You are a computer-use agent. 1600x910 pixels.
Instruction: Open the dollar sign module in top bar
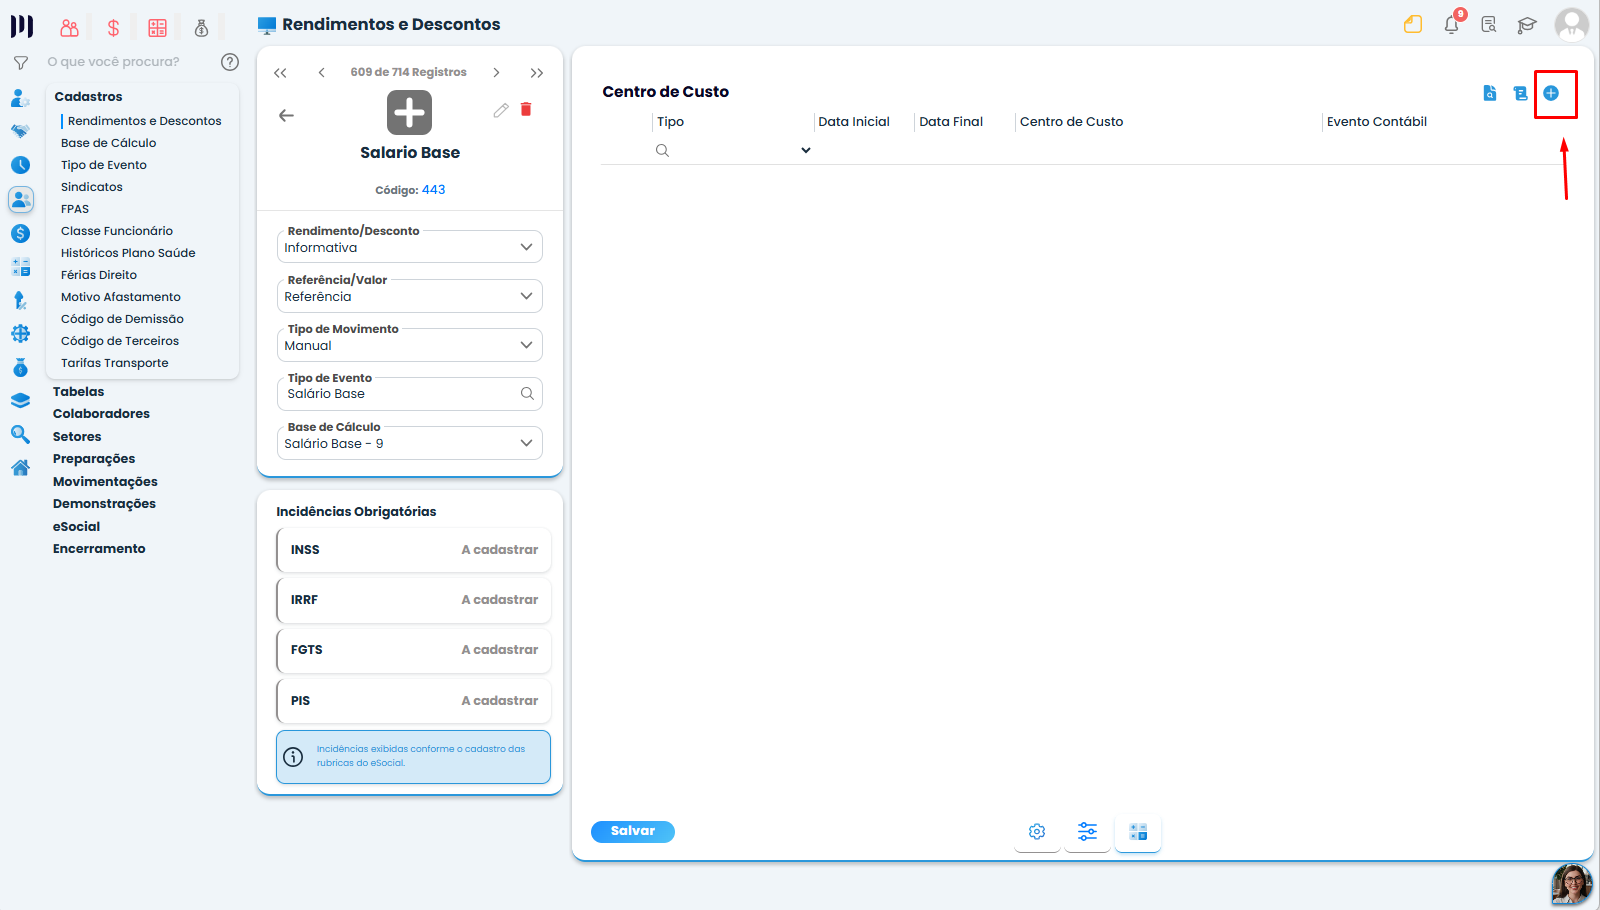[113, 28]
